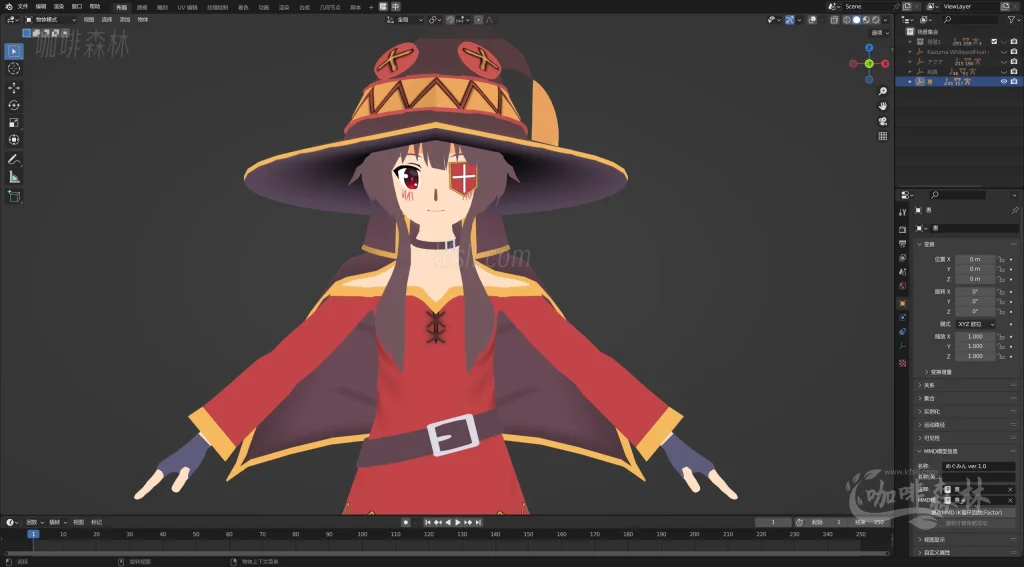Hide the アクア object in outliner

(1004, 61)
